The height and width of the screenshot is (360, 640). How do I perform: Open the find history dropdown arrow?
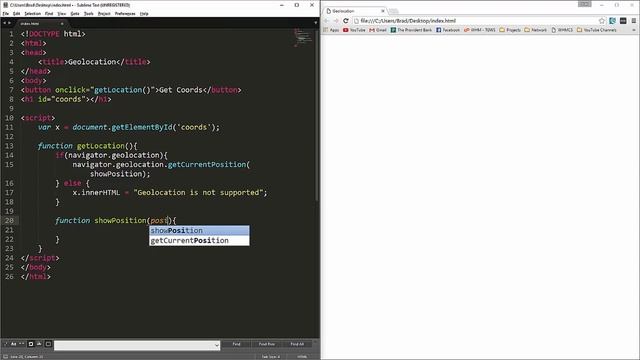(216, 345)
